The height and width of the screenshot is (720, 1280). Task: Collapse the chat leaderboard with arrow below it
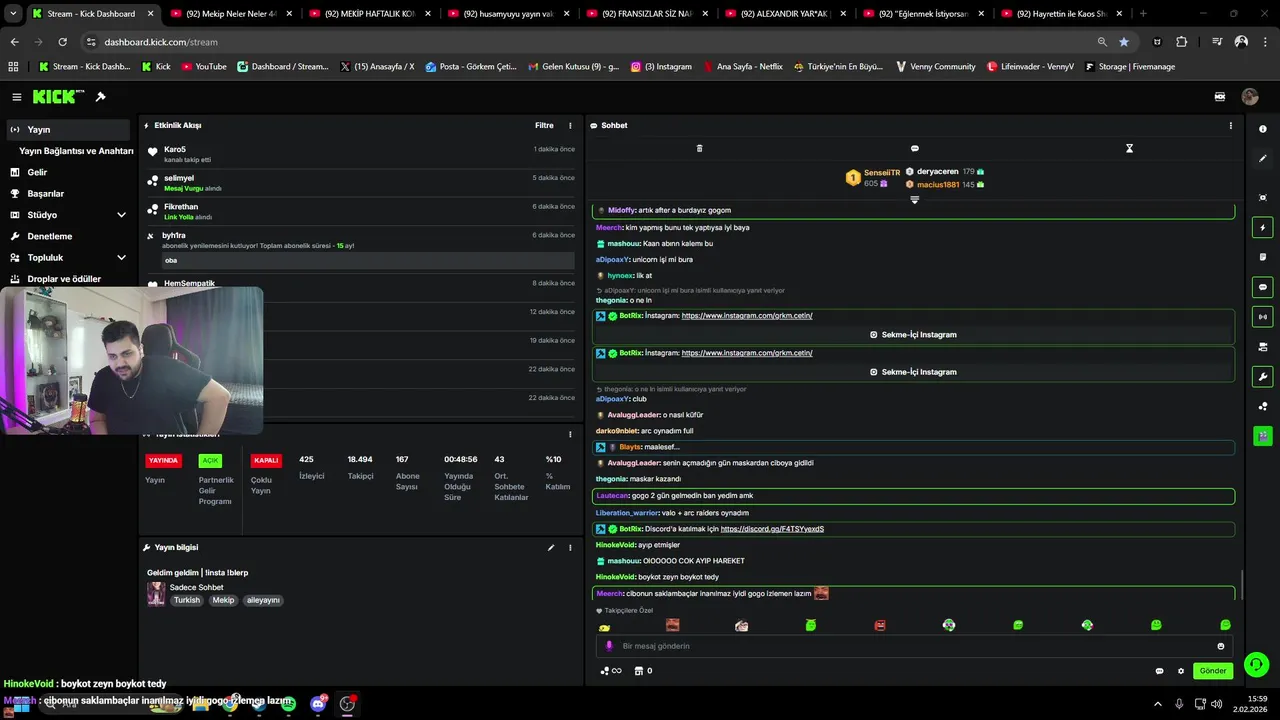(914, 200)
